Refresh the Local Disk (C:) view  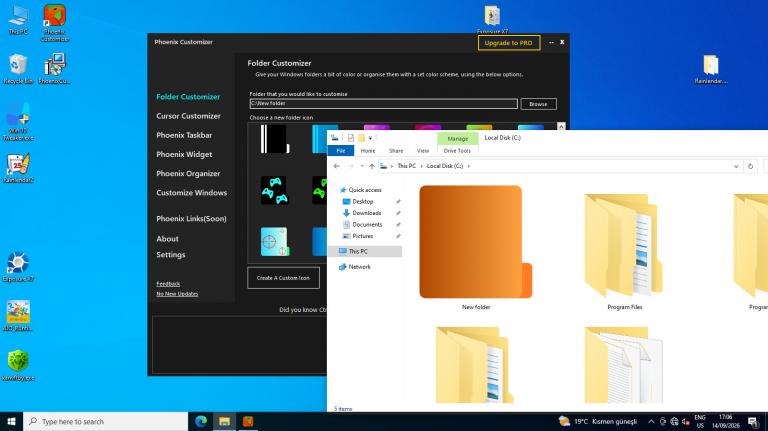pos(750,166)
